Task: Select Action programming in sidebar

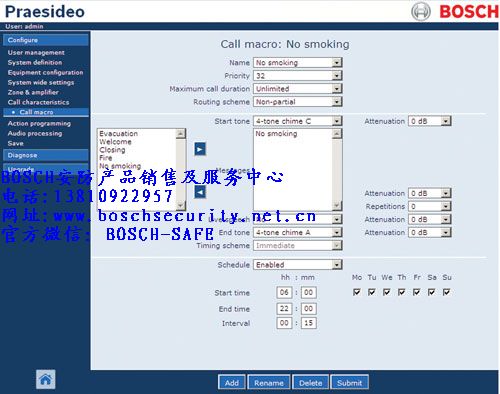Action: [x=39, y=123]
